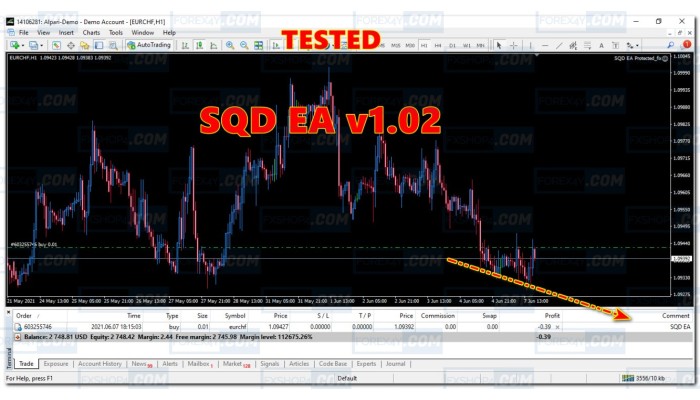Open the Profiles dropdown arrow

42,46
